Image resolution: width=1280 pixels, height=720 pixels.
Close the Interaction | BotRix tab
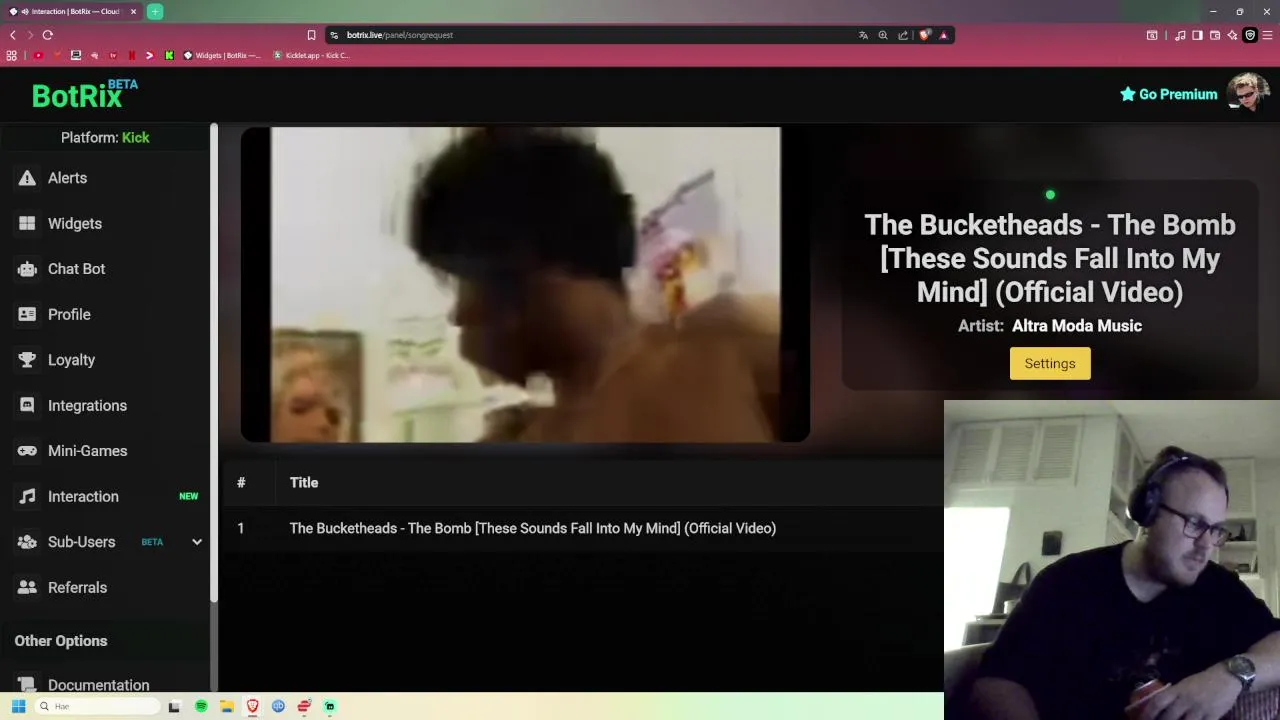coord(133,12)
